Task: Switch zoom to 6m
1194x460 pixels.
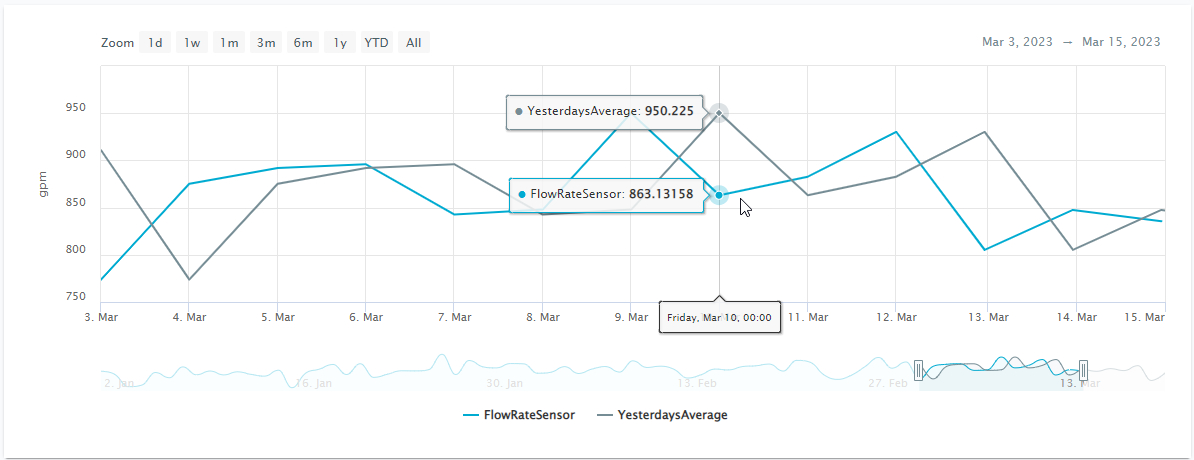Action: (302, 43)
